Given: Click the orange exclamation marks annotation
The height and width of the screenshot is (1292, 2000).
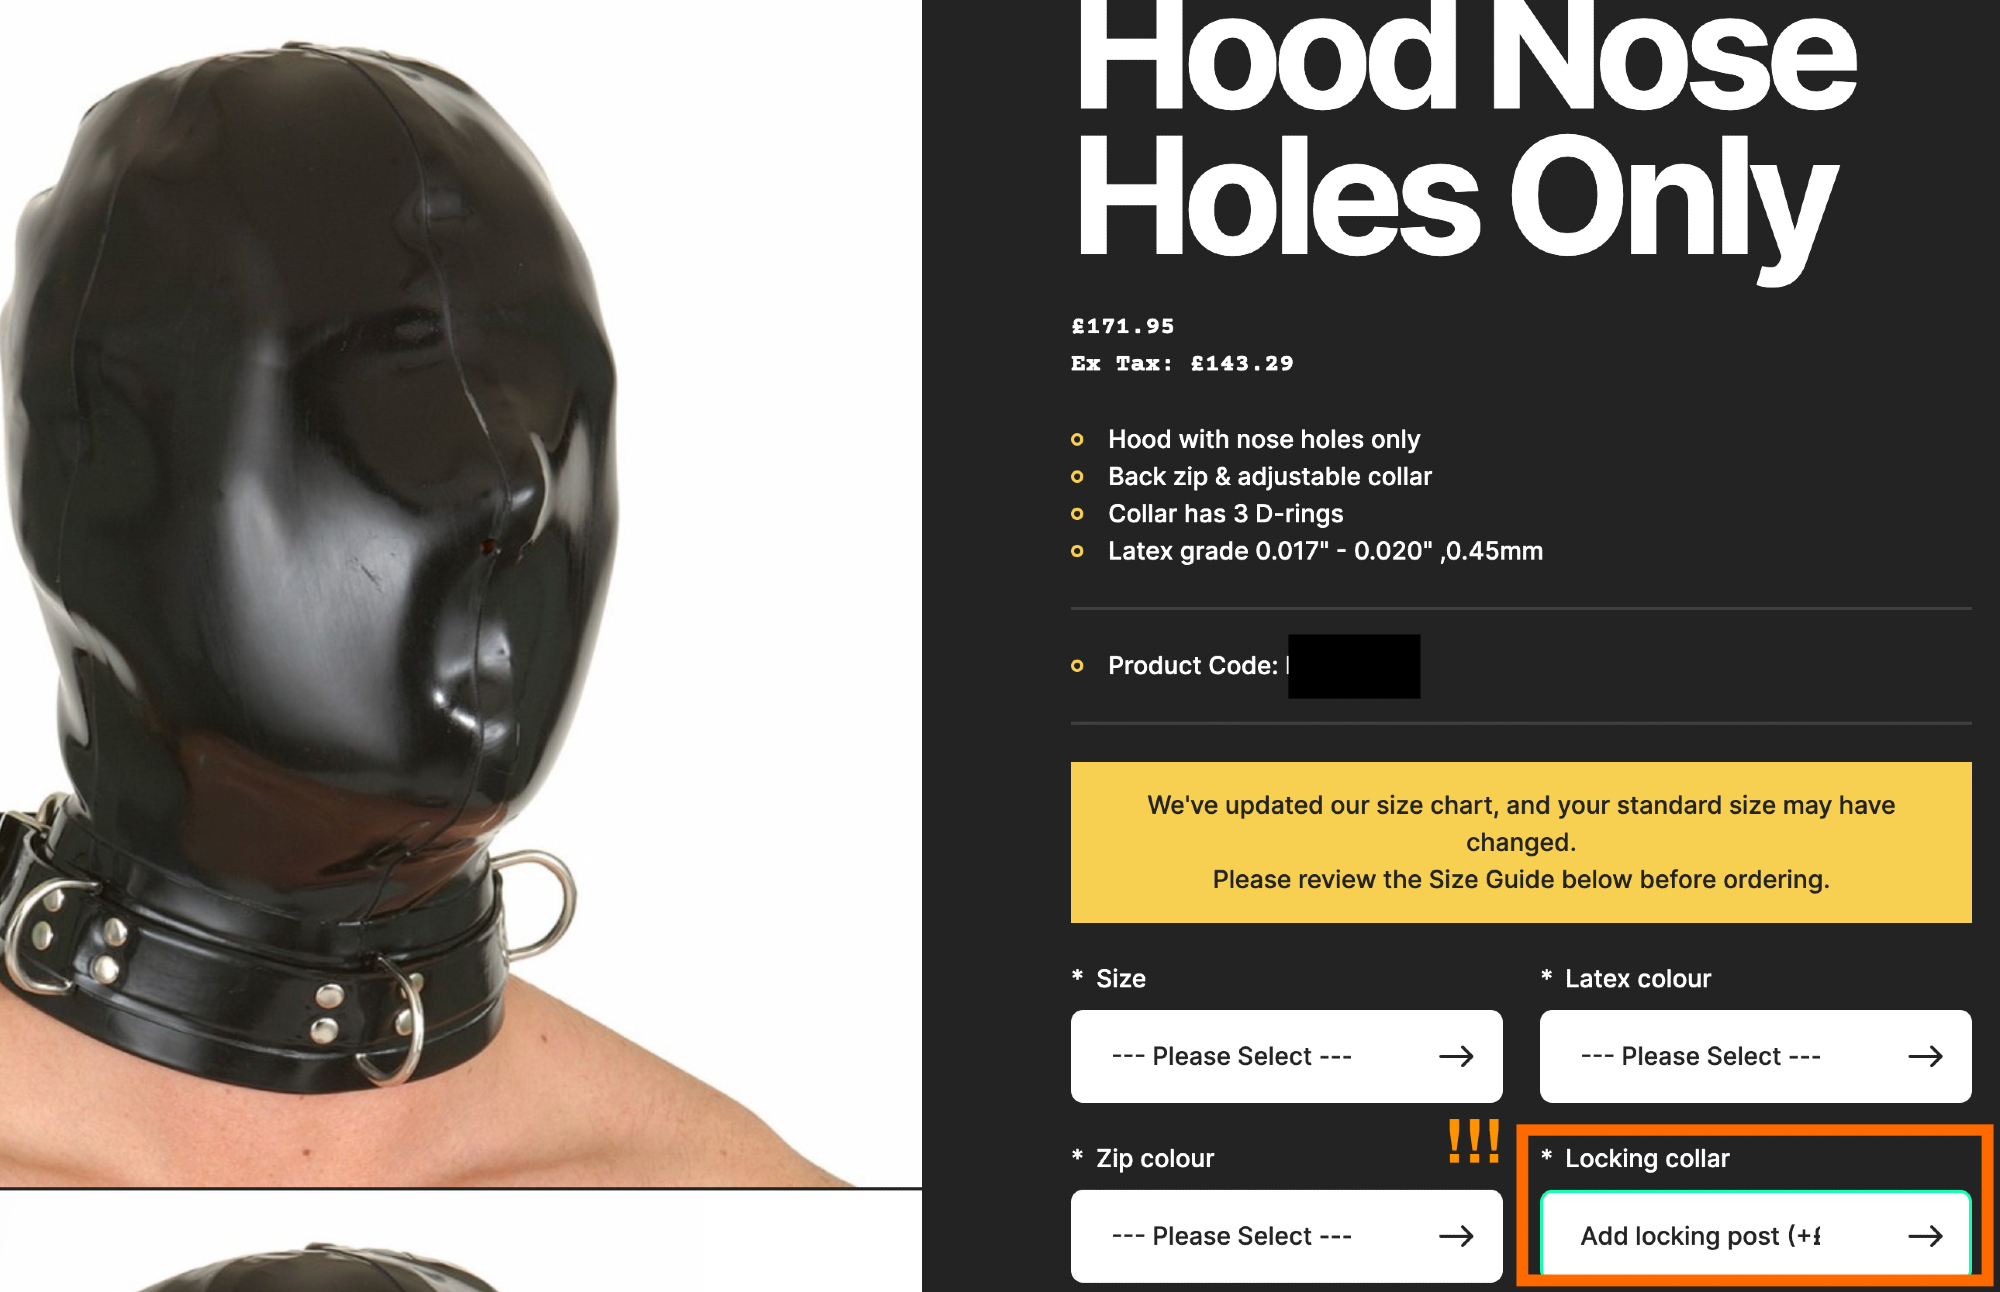Looking at the screenshot, I should coord(1474,1141).
